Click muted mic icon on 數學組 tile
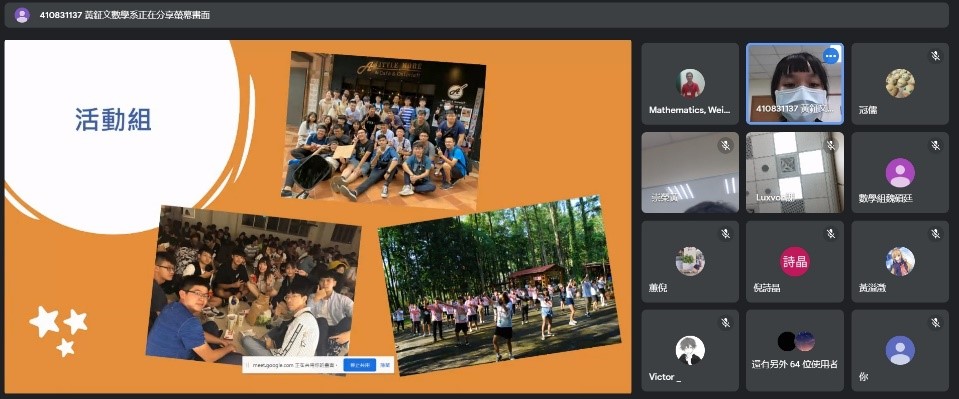The width and height of the screenshot is (959, 399). pos(935,146)
